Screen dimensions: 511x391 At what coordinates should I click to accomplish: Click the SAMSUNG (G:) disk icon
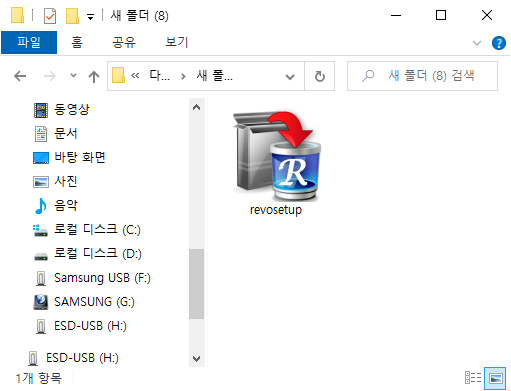pyautogui.click(x=41, y=302)
